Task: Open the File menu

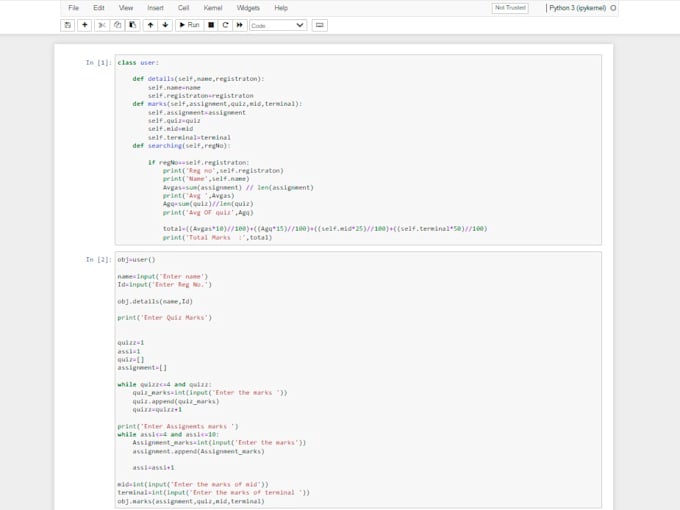Action: coord(73,8)
